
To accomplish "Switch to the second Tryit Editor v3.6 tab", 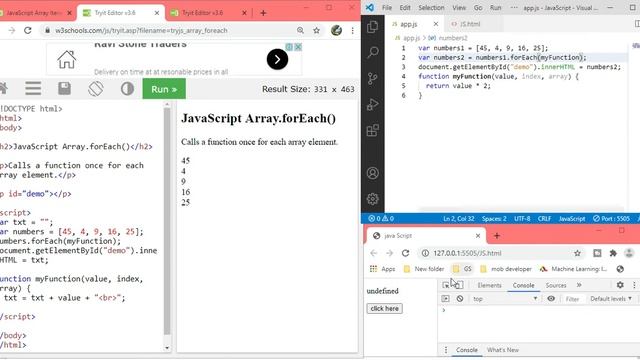I will pos(208,13).
